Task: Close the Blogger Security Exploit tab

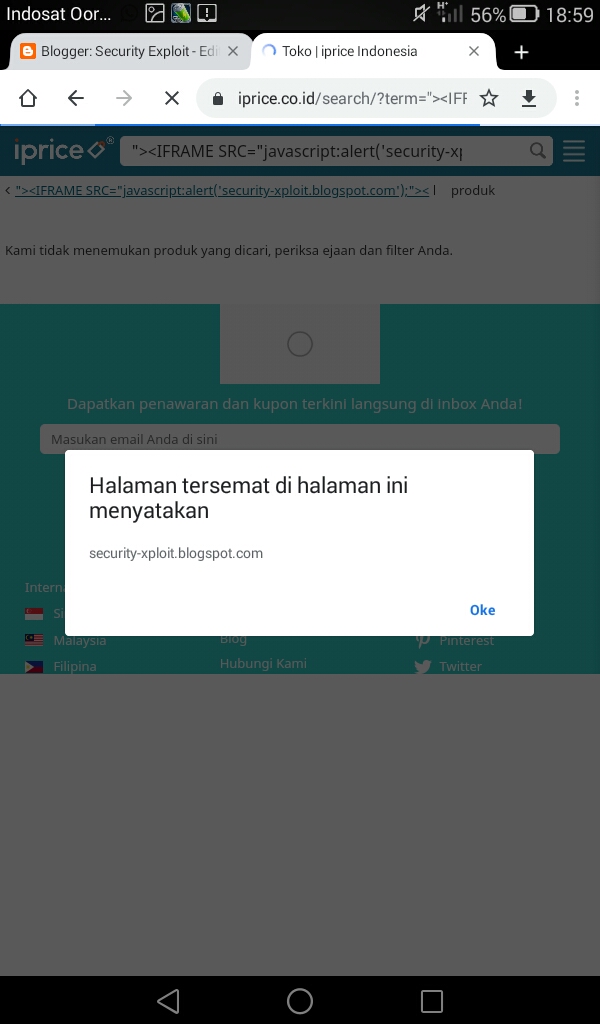Action: pos(232,52)
